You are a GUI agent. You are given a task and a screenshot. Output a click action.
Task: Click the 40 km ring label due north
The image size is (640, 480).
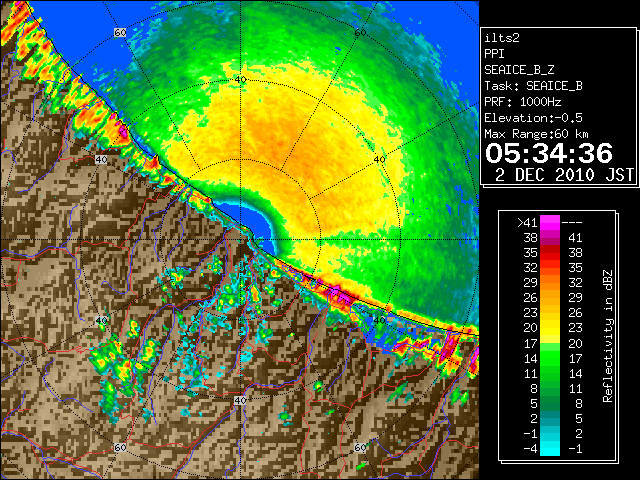240,79
